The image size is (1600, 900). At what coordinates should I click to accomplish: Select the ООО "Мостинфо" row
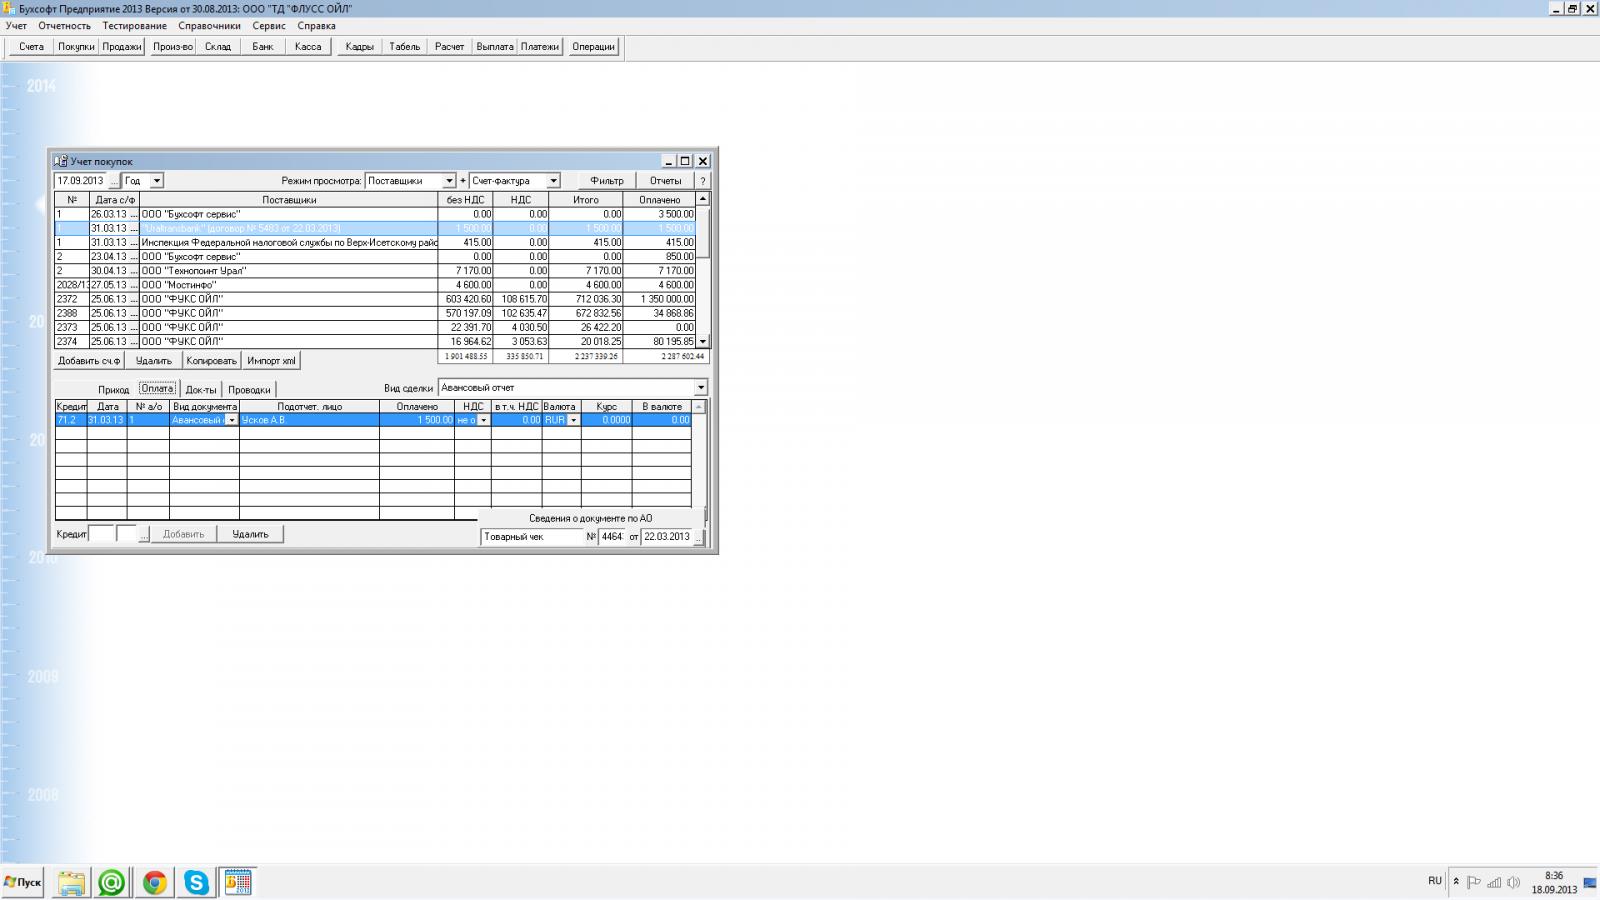point(288,285)
